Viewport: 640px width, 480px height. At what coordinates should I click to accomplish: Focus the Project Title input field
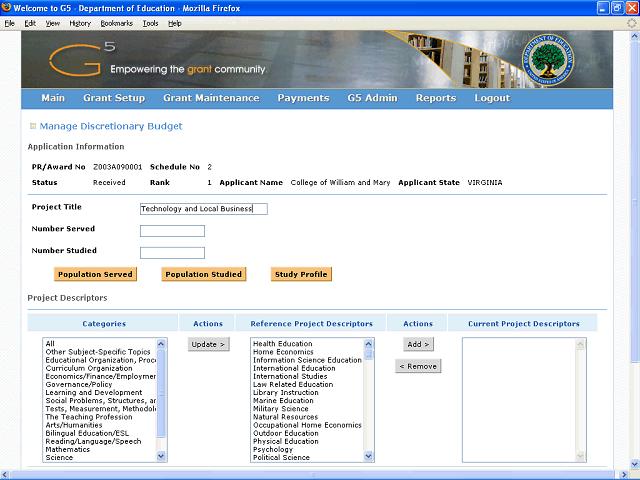204,209
